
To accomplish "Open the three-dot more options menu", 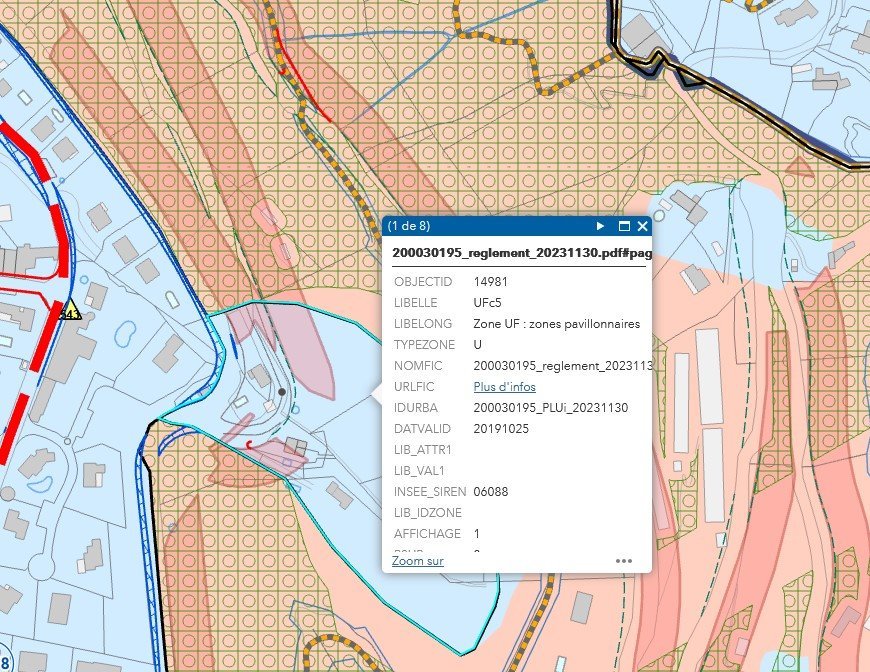I will 624,561.
